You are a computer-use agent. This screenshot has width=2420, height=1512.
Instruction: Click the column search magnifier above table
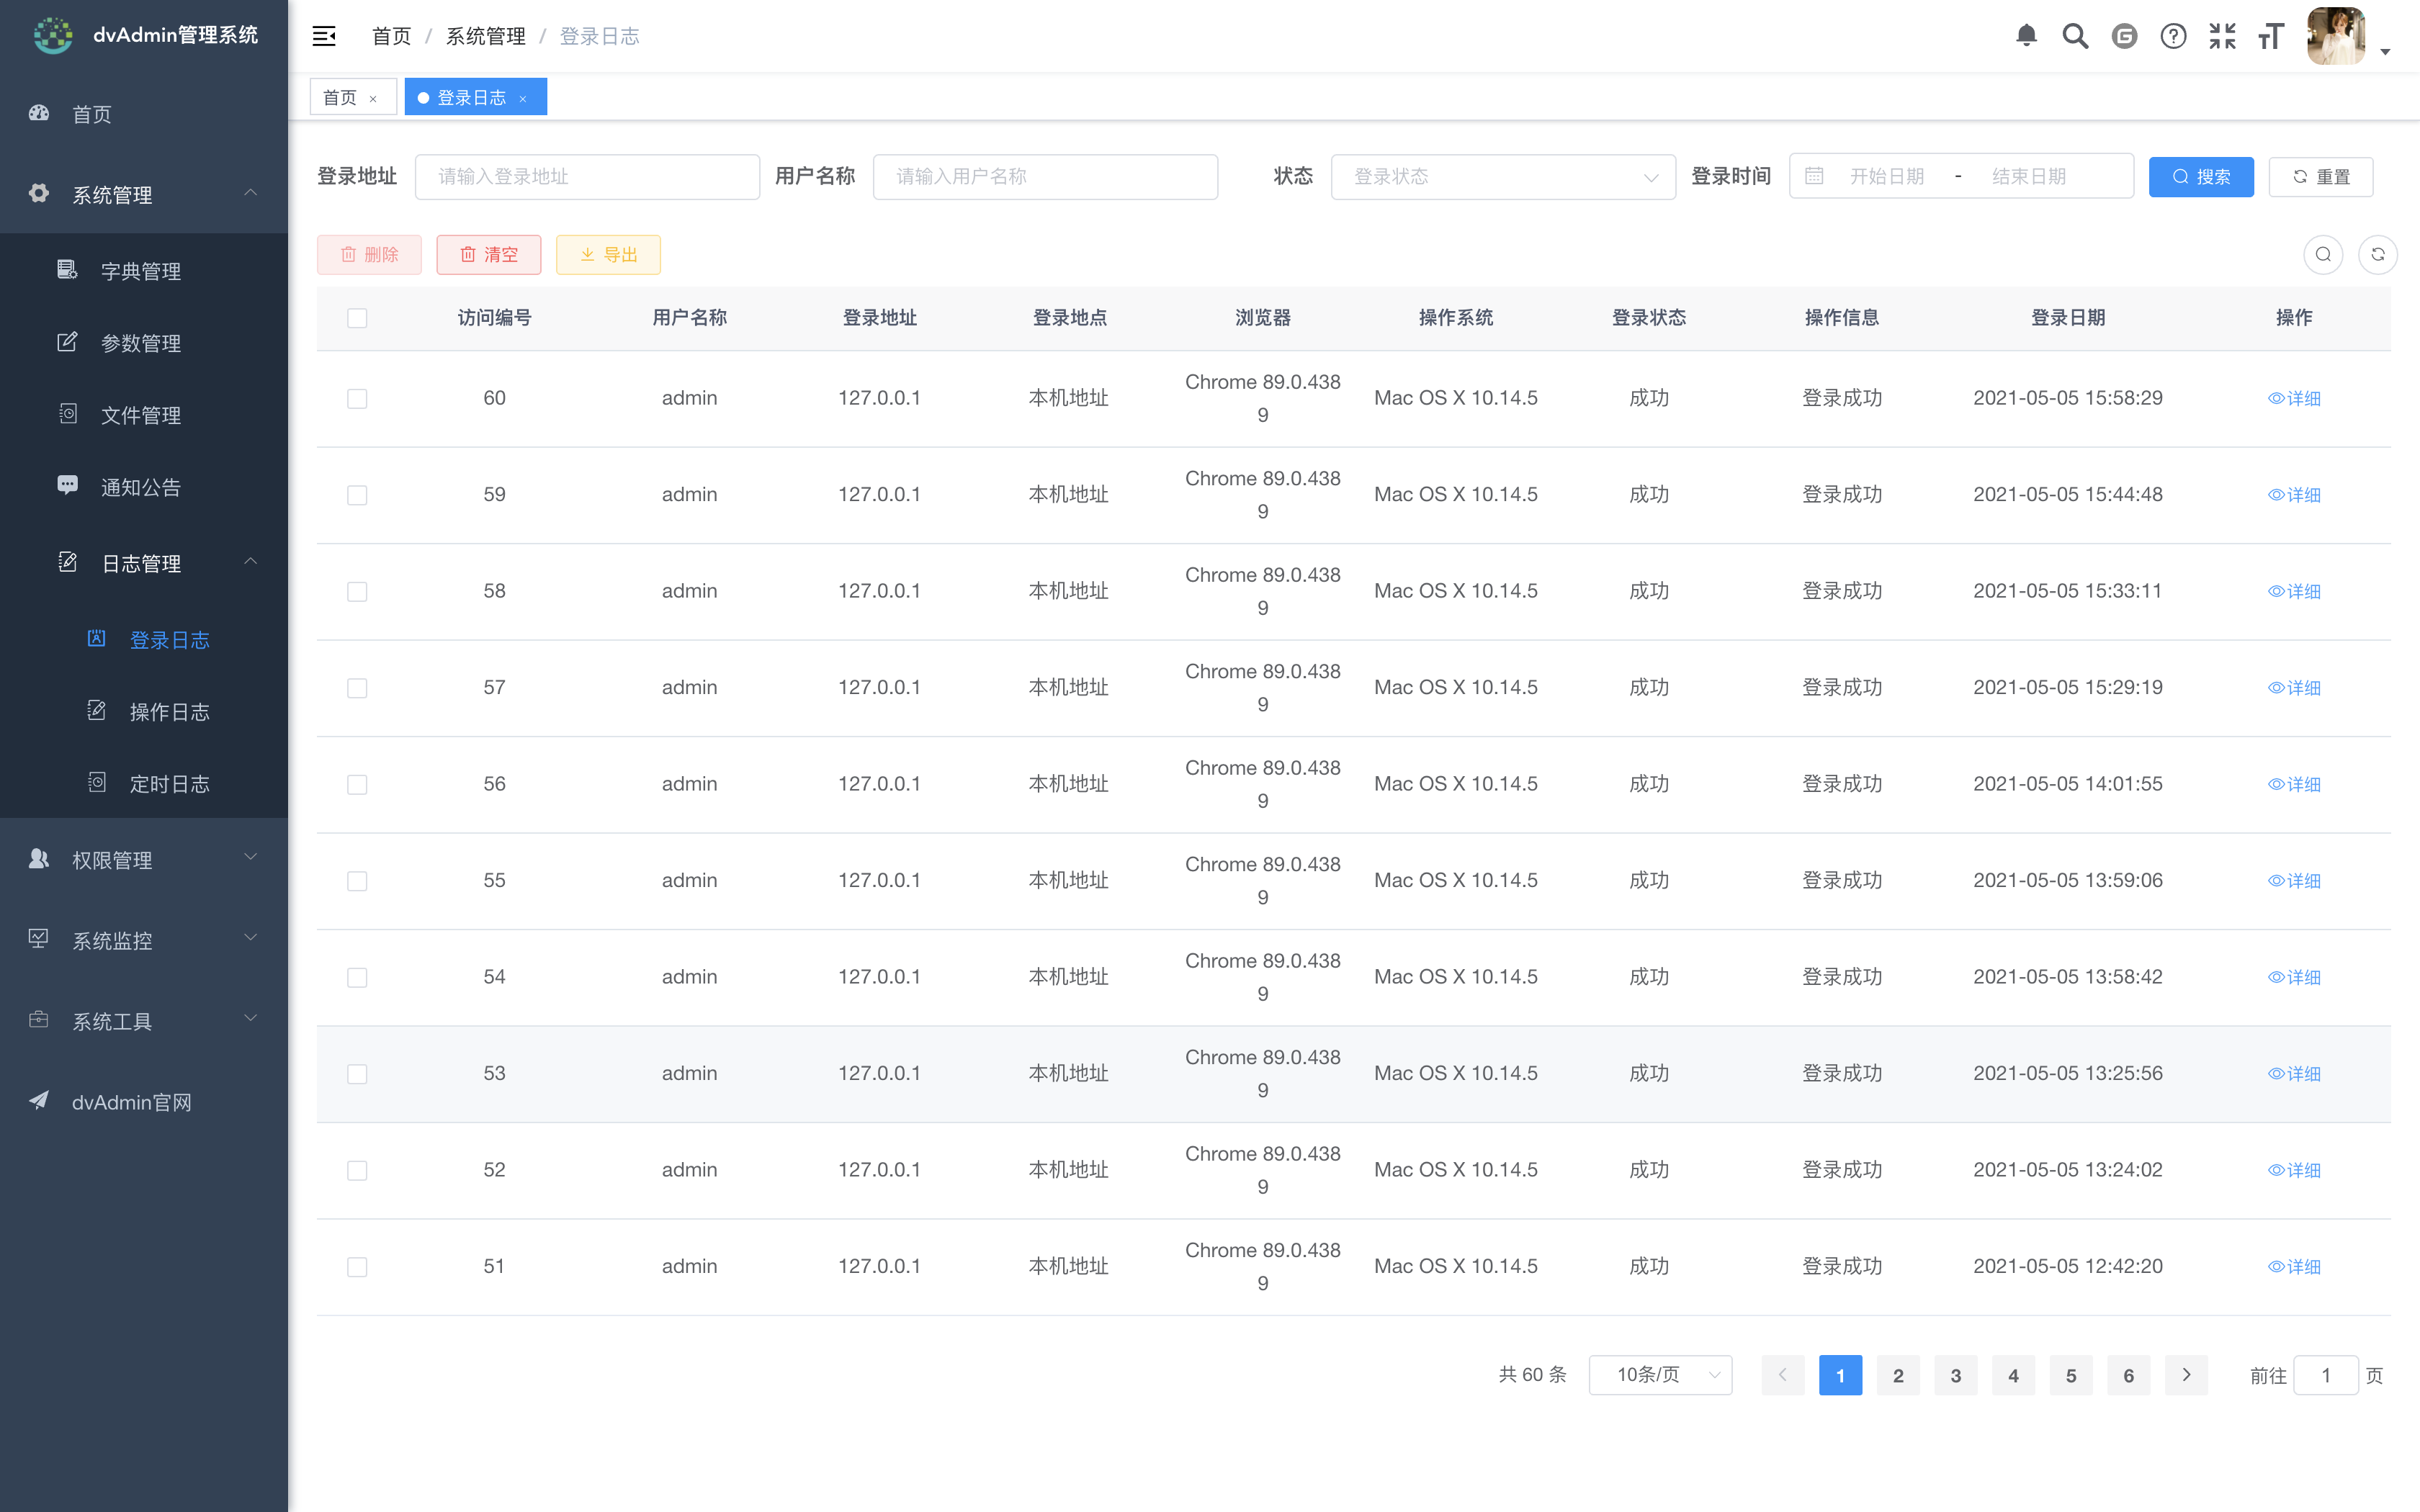click(2323, 254)
